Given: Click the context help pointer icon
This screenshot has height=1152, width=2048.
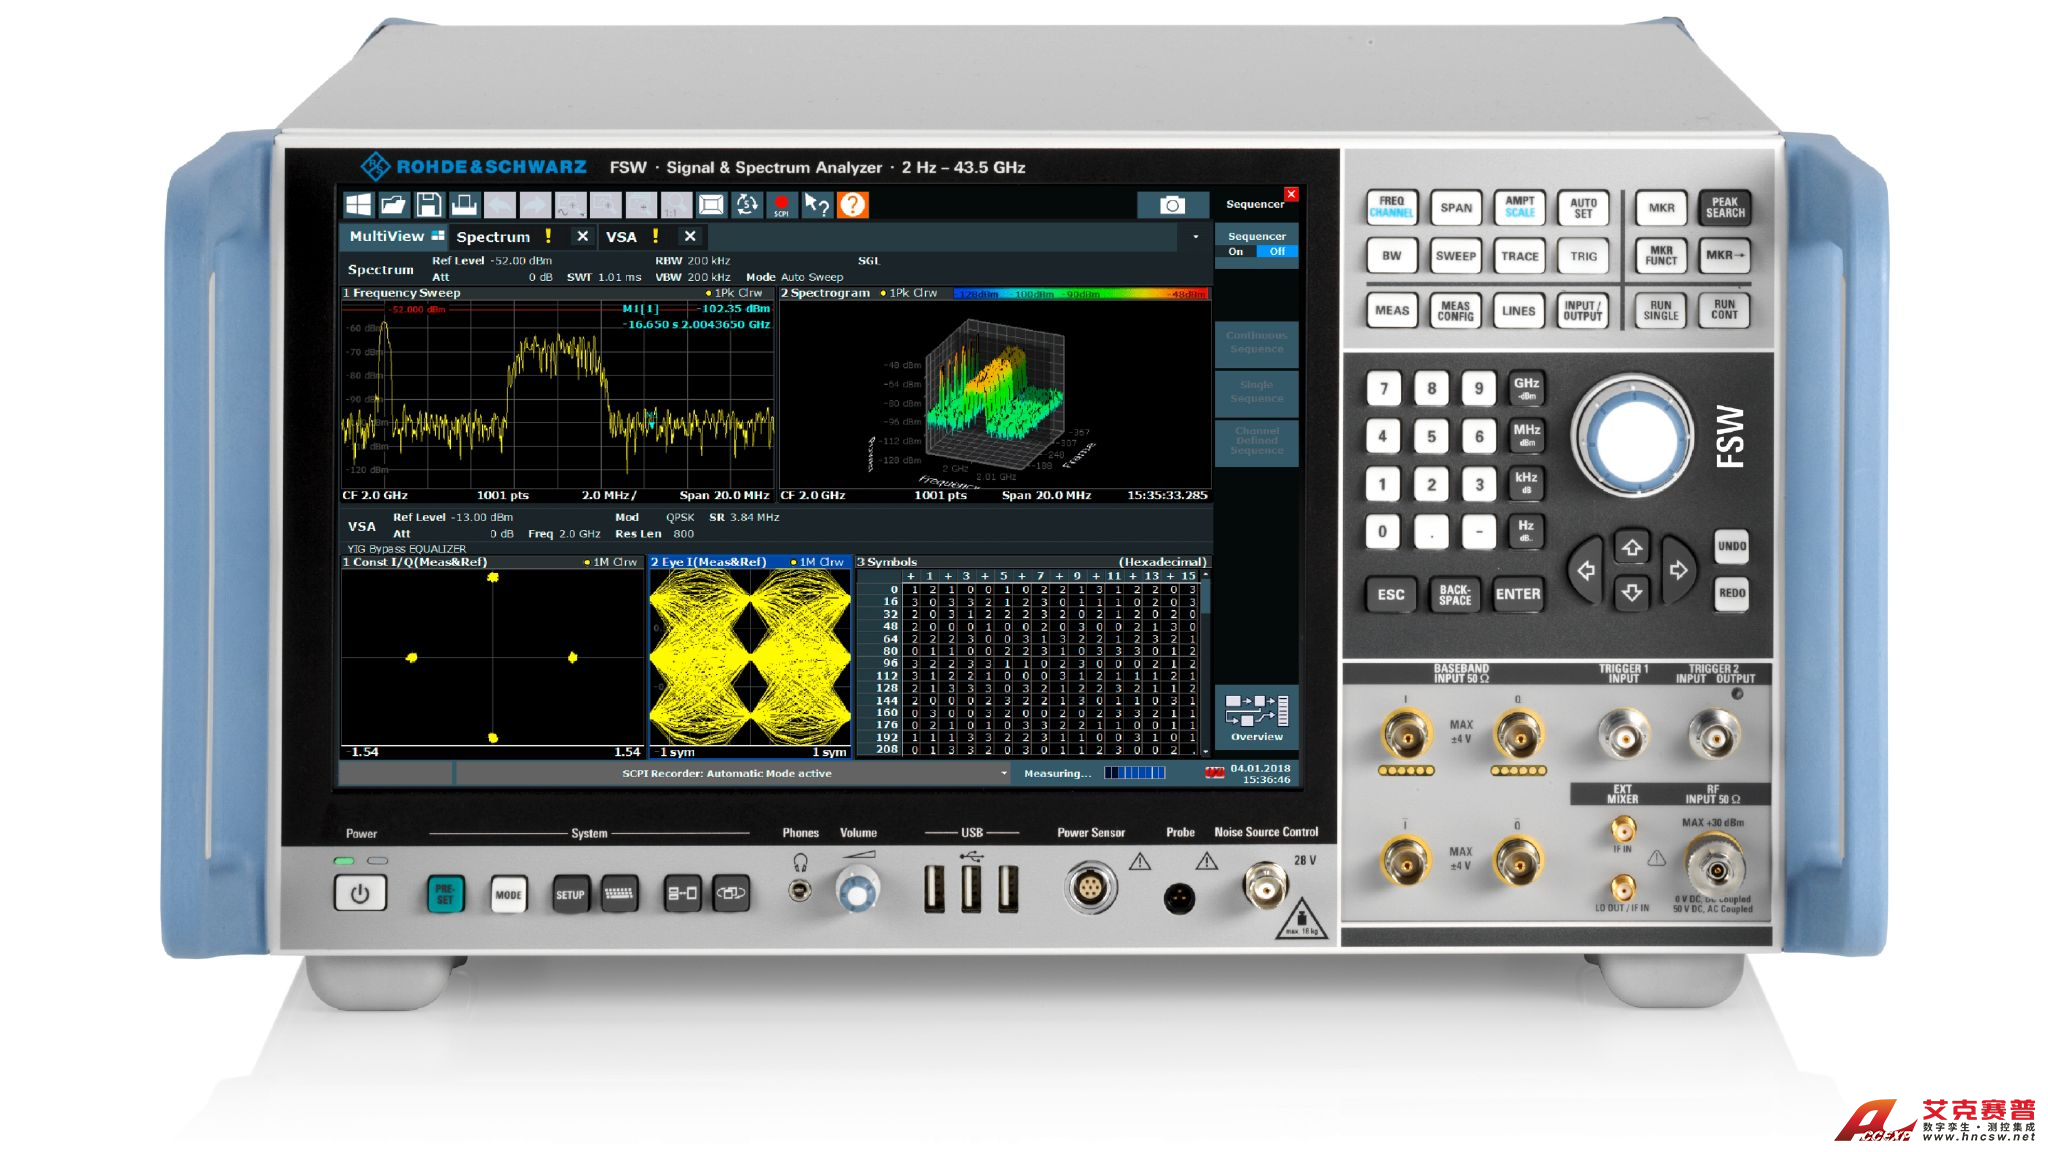Looking at the screenshot, I should tap(817, 205).
